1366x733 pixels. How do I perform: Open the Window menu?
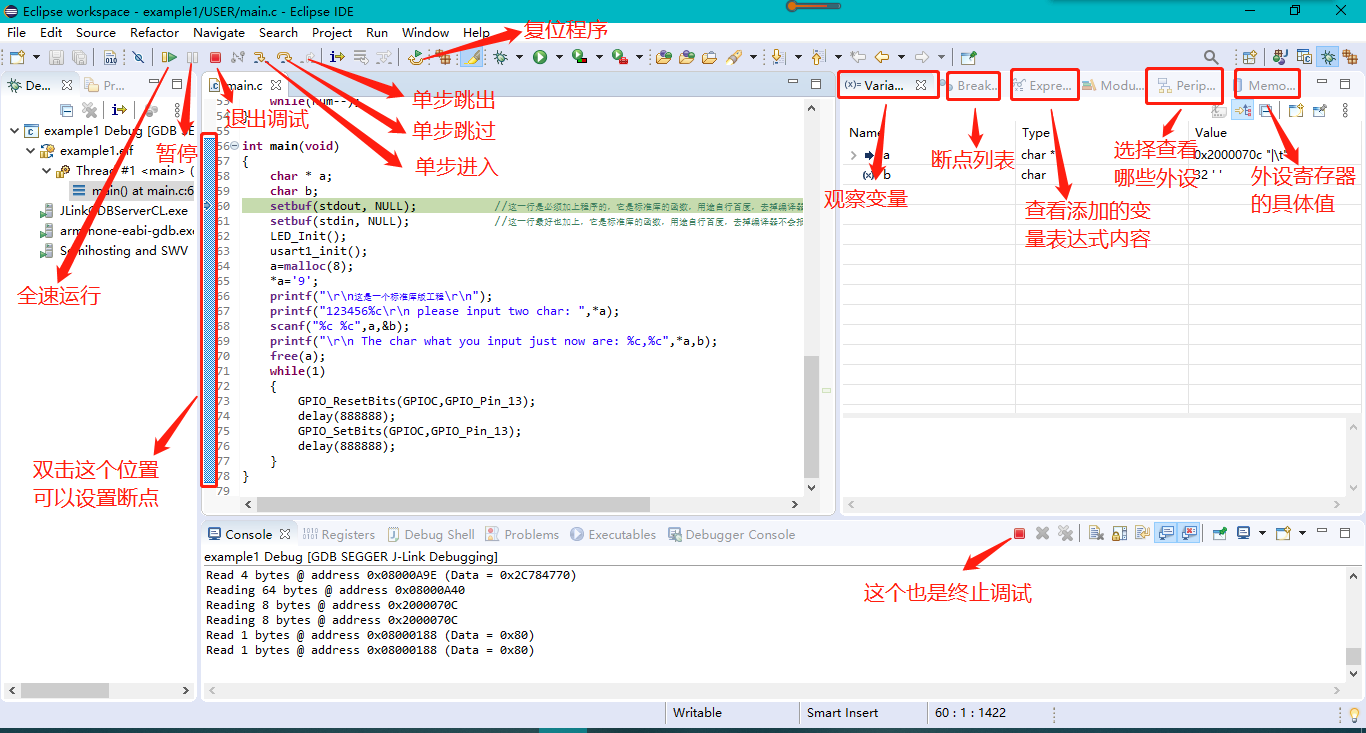pyautogui.click(x=426, y=32)
